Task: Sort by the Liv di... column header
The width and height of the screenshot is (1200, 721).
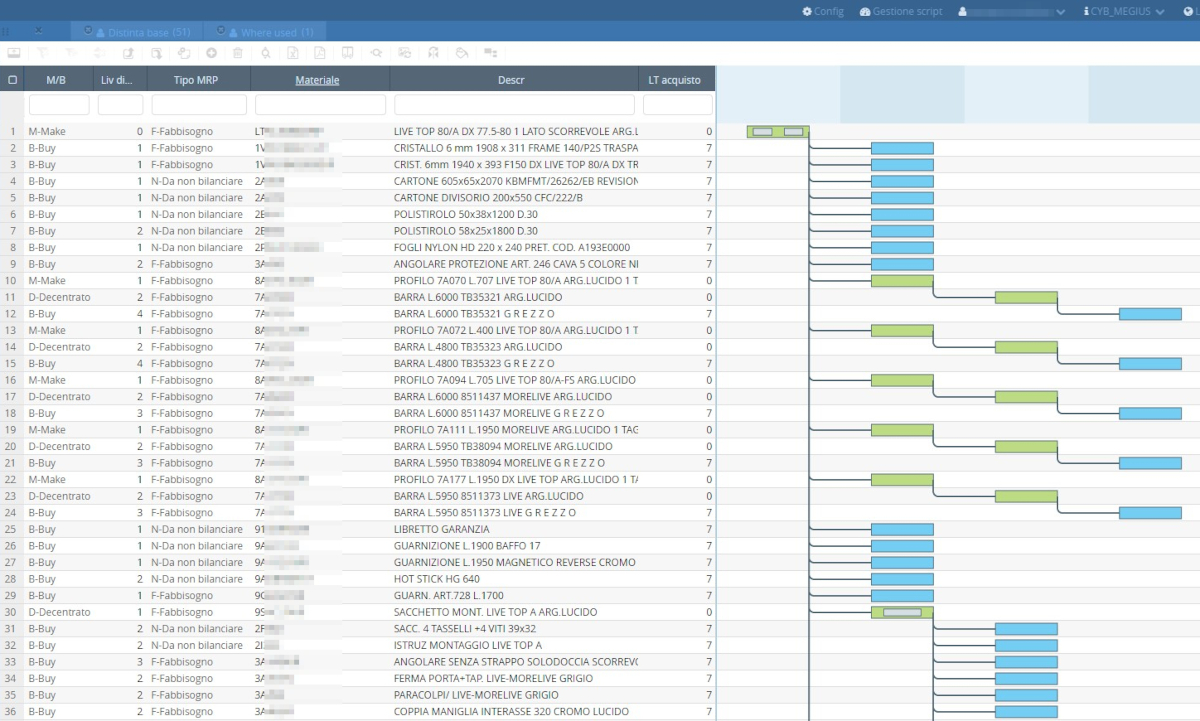Action: (x=119, y=80)
